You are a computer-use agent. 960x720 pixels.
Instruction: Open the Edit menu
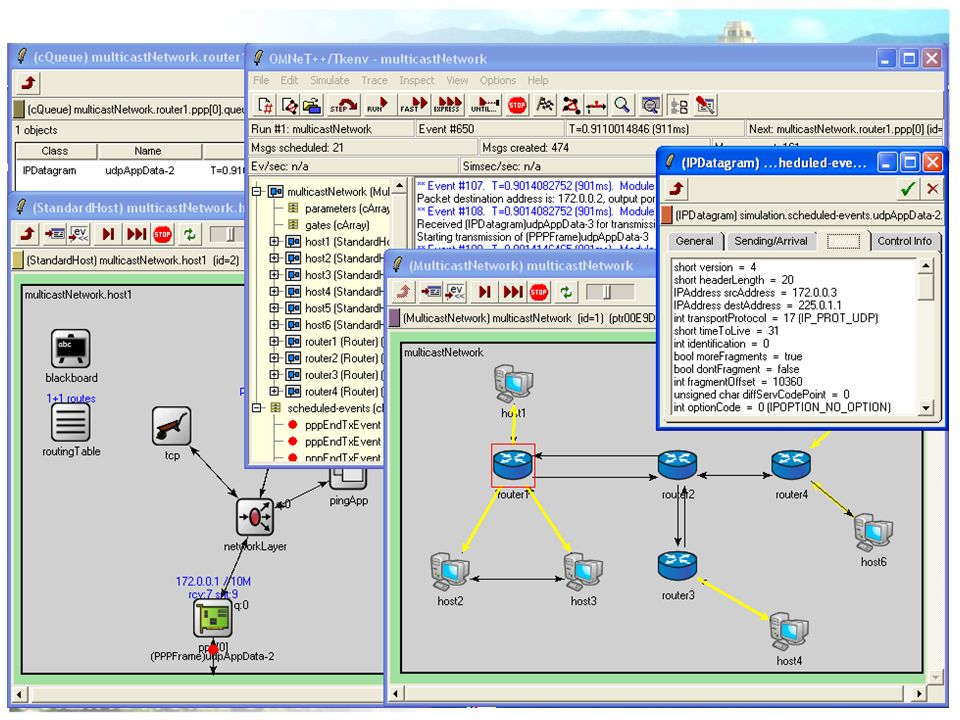coord(289,80)
